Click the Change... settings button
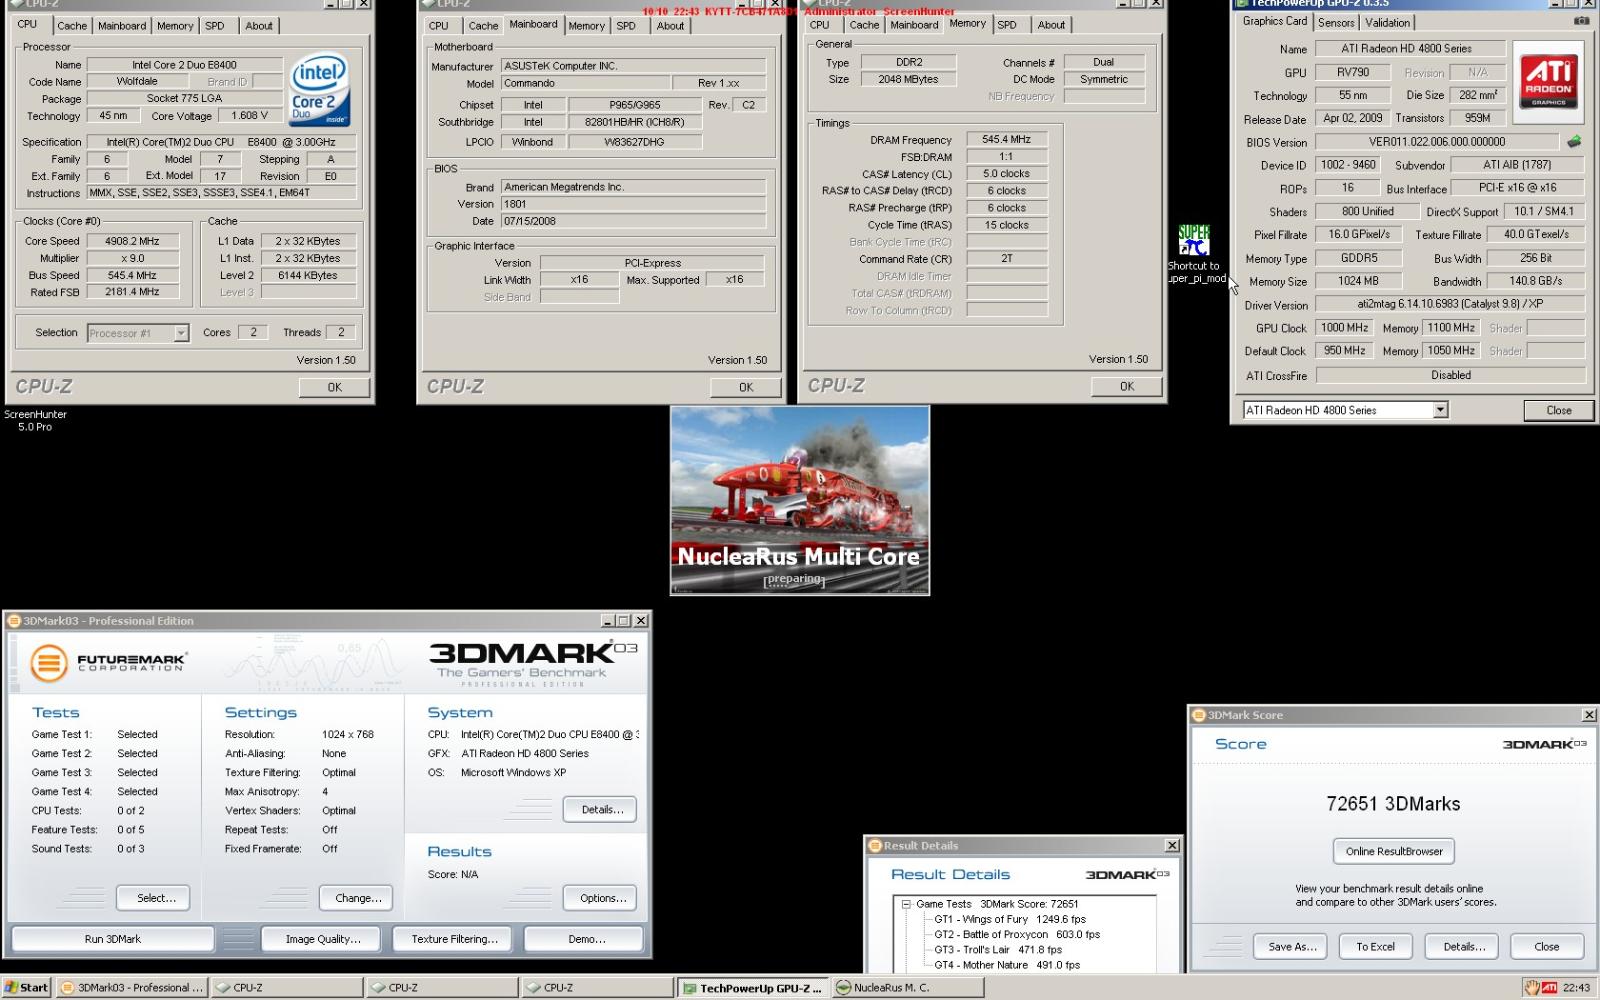The width and height of the screenshot is (1600, 1000). pos(358,898)
